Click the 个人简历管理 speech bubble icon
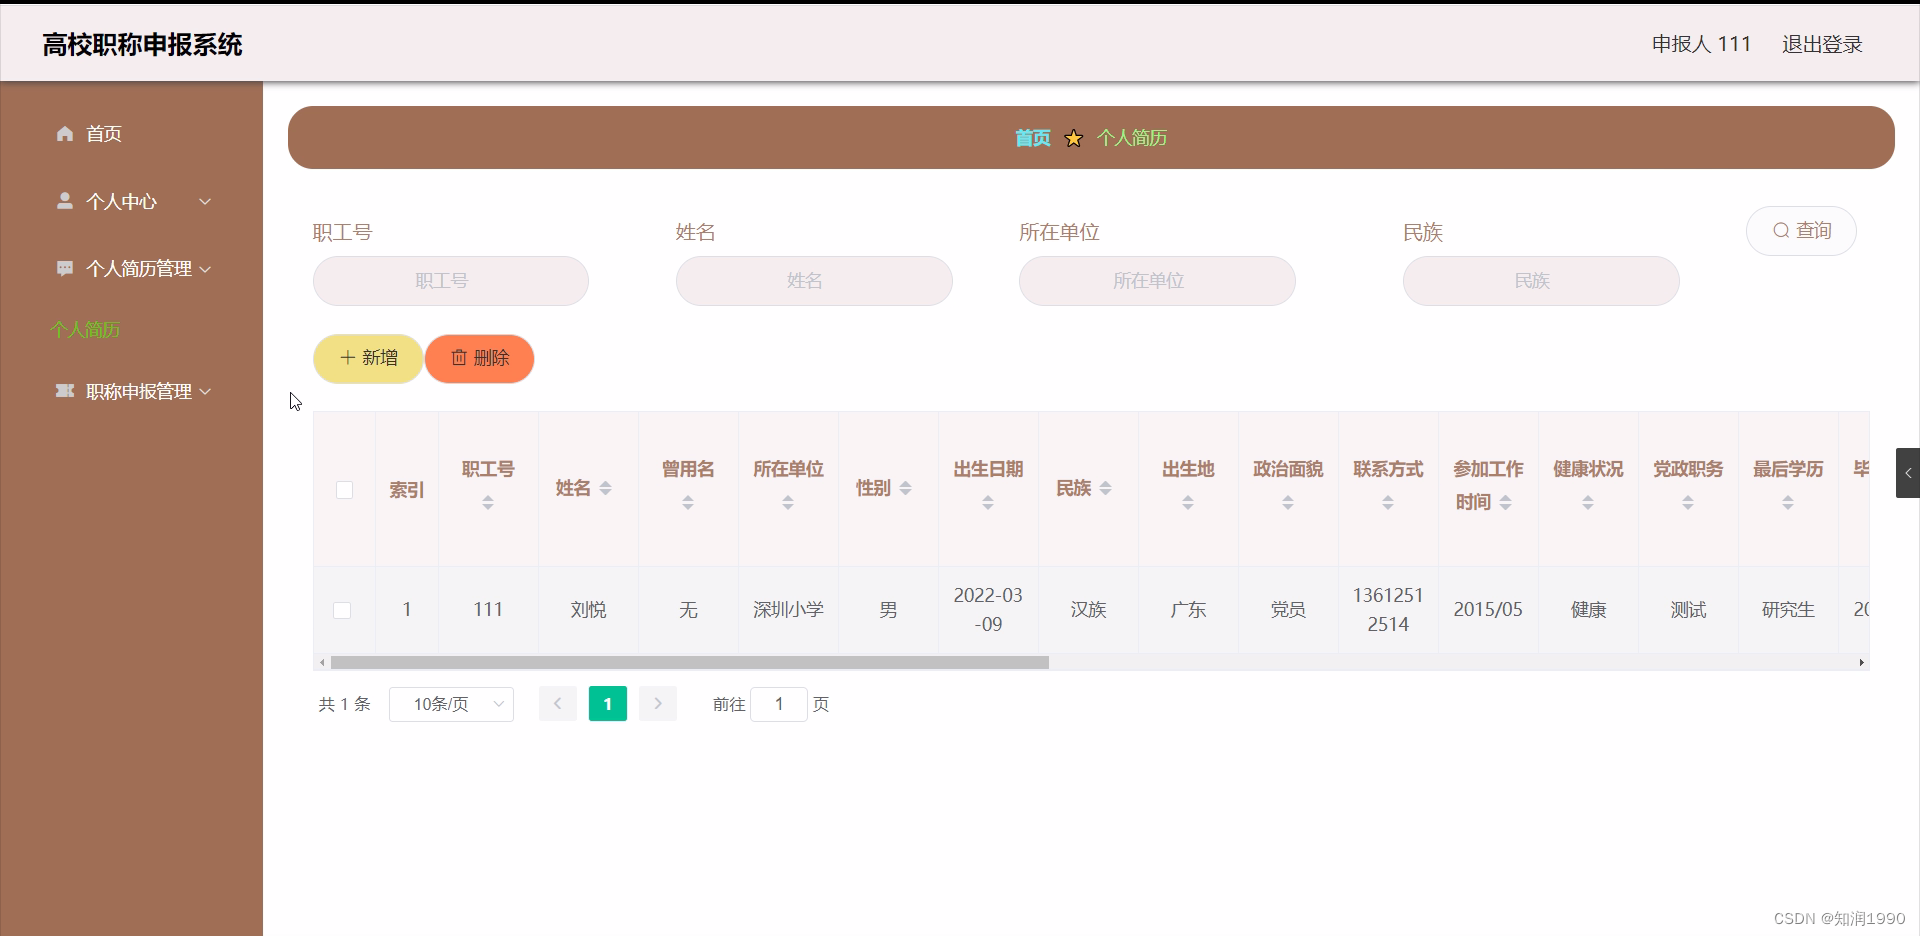The width and height of the screenshot is (1920, 936). coord(64,268)
